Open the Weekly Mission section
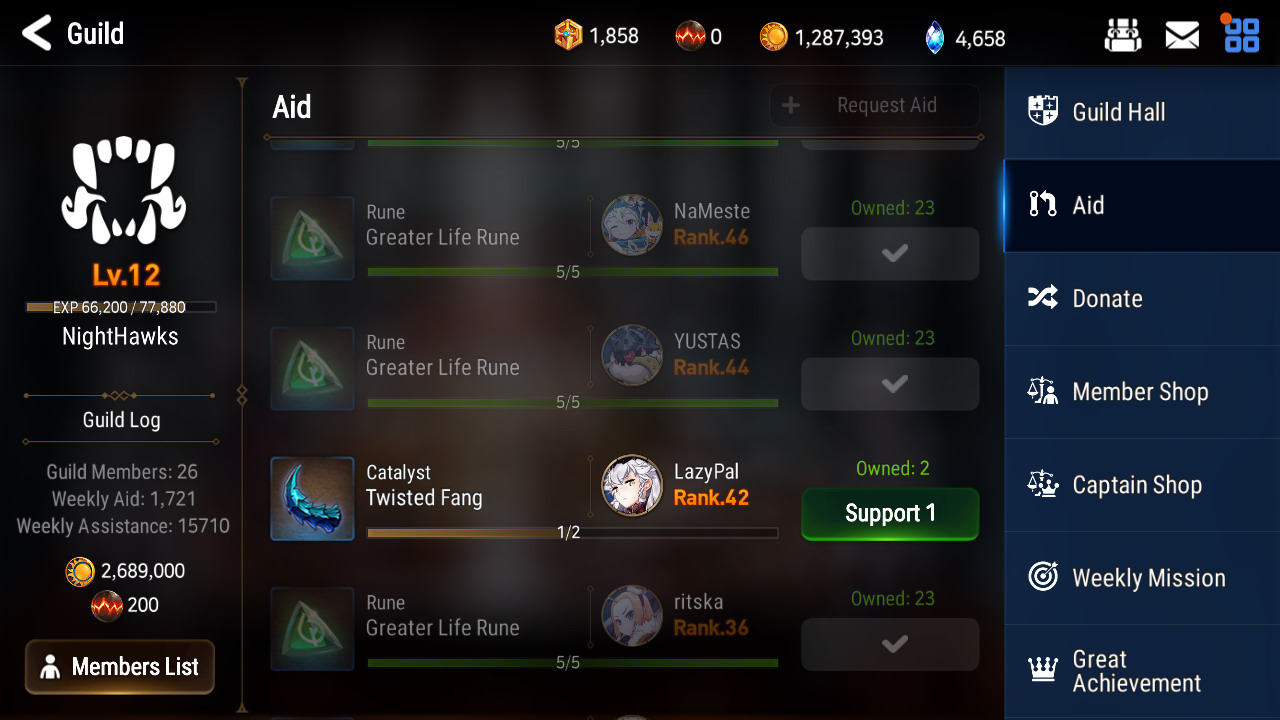The image size is (1280, 720). click(x=1142, y=578)
